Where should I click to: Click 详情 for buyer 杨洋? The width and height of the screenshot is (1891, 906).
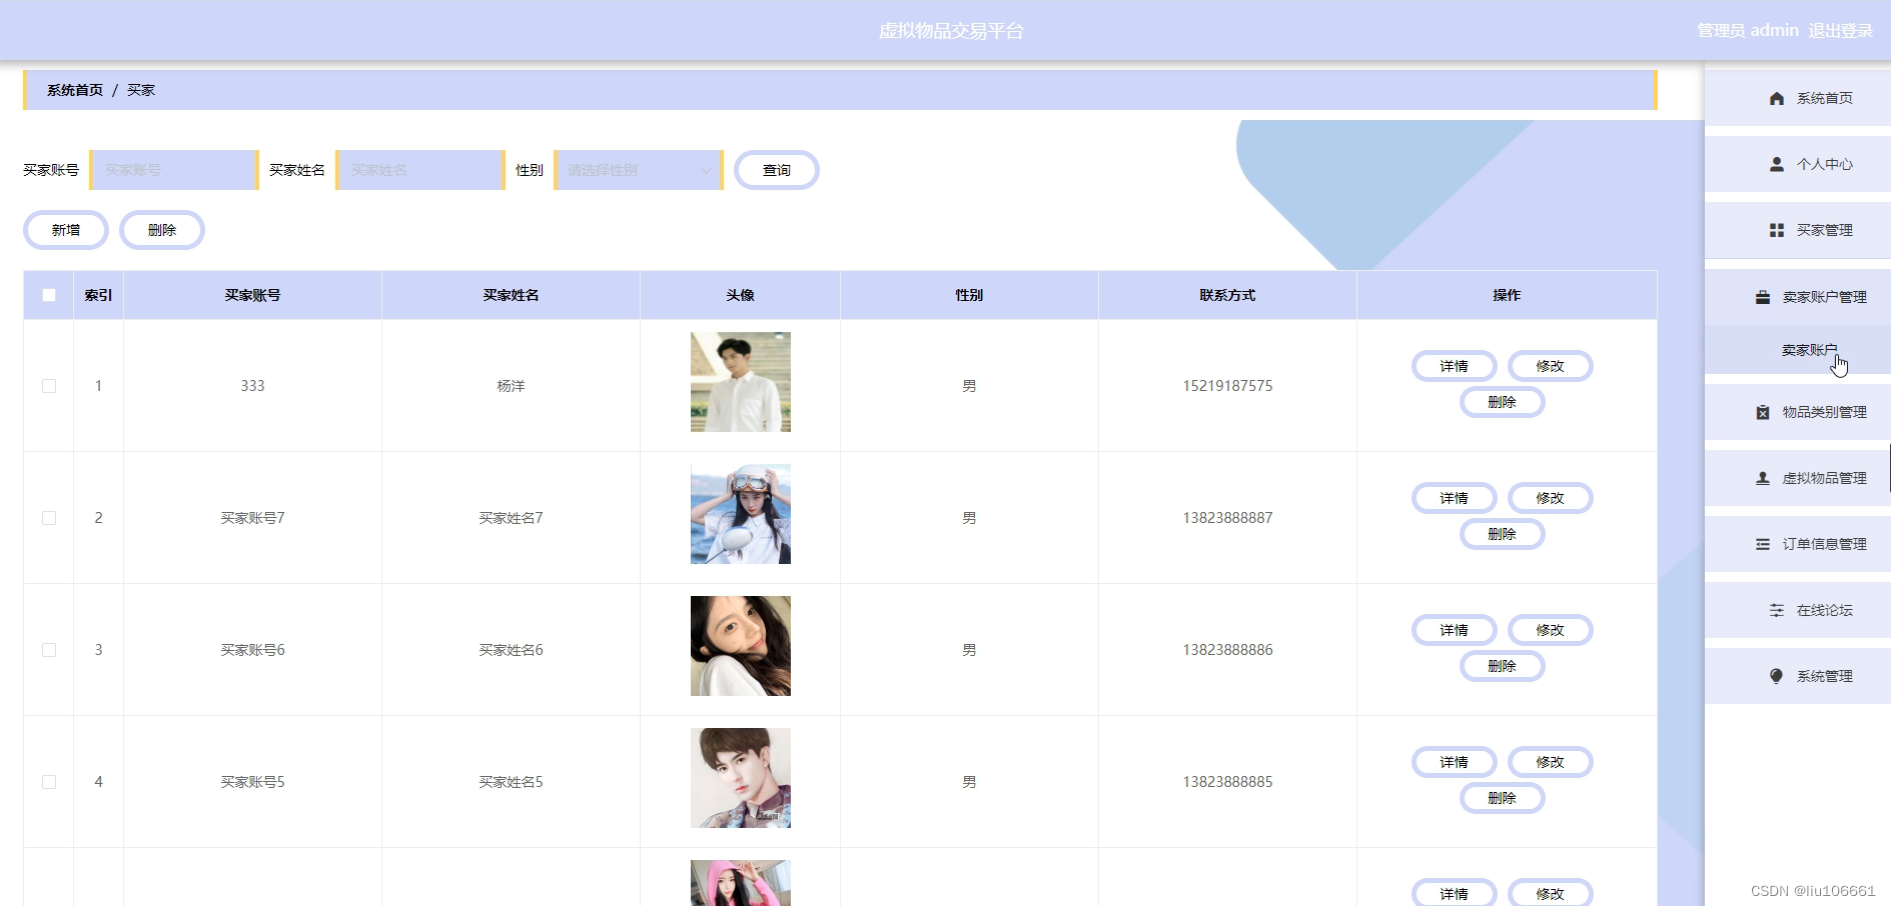pyautogui.click(x=1454, y=366)
